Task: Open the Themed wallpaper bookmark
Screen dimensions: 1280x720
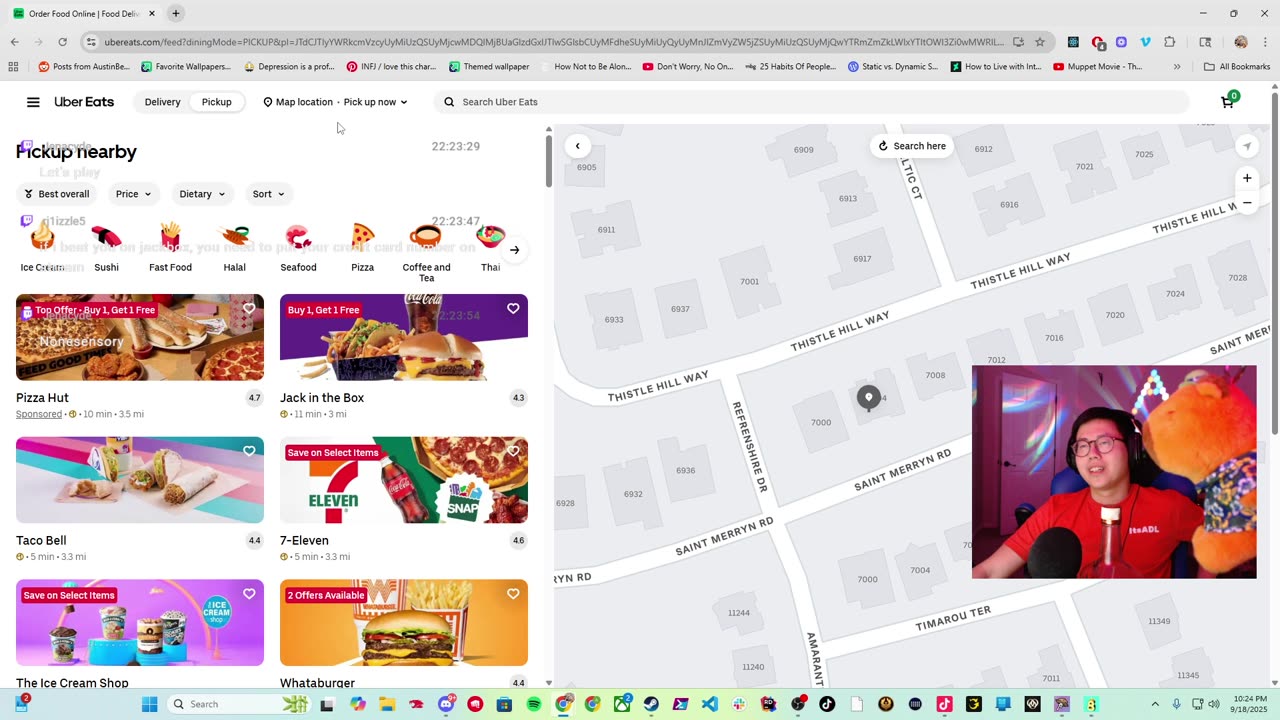Action: 489,67
